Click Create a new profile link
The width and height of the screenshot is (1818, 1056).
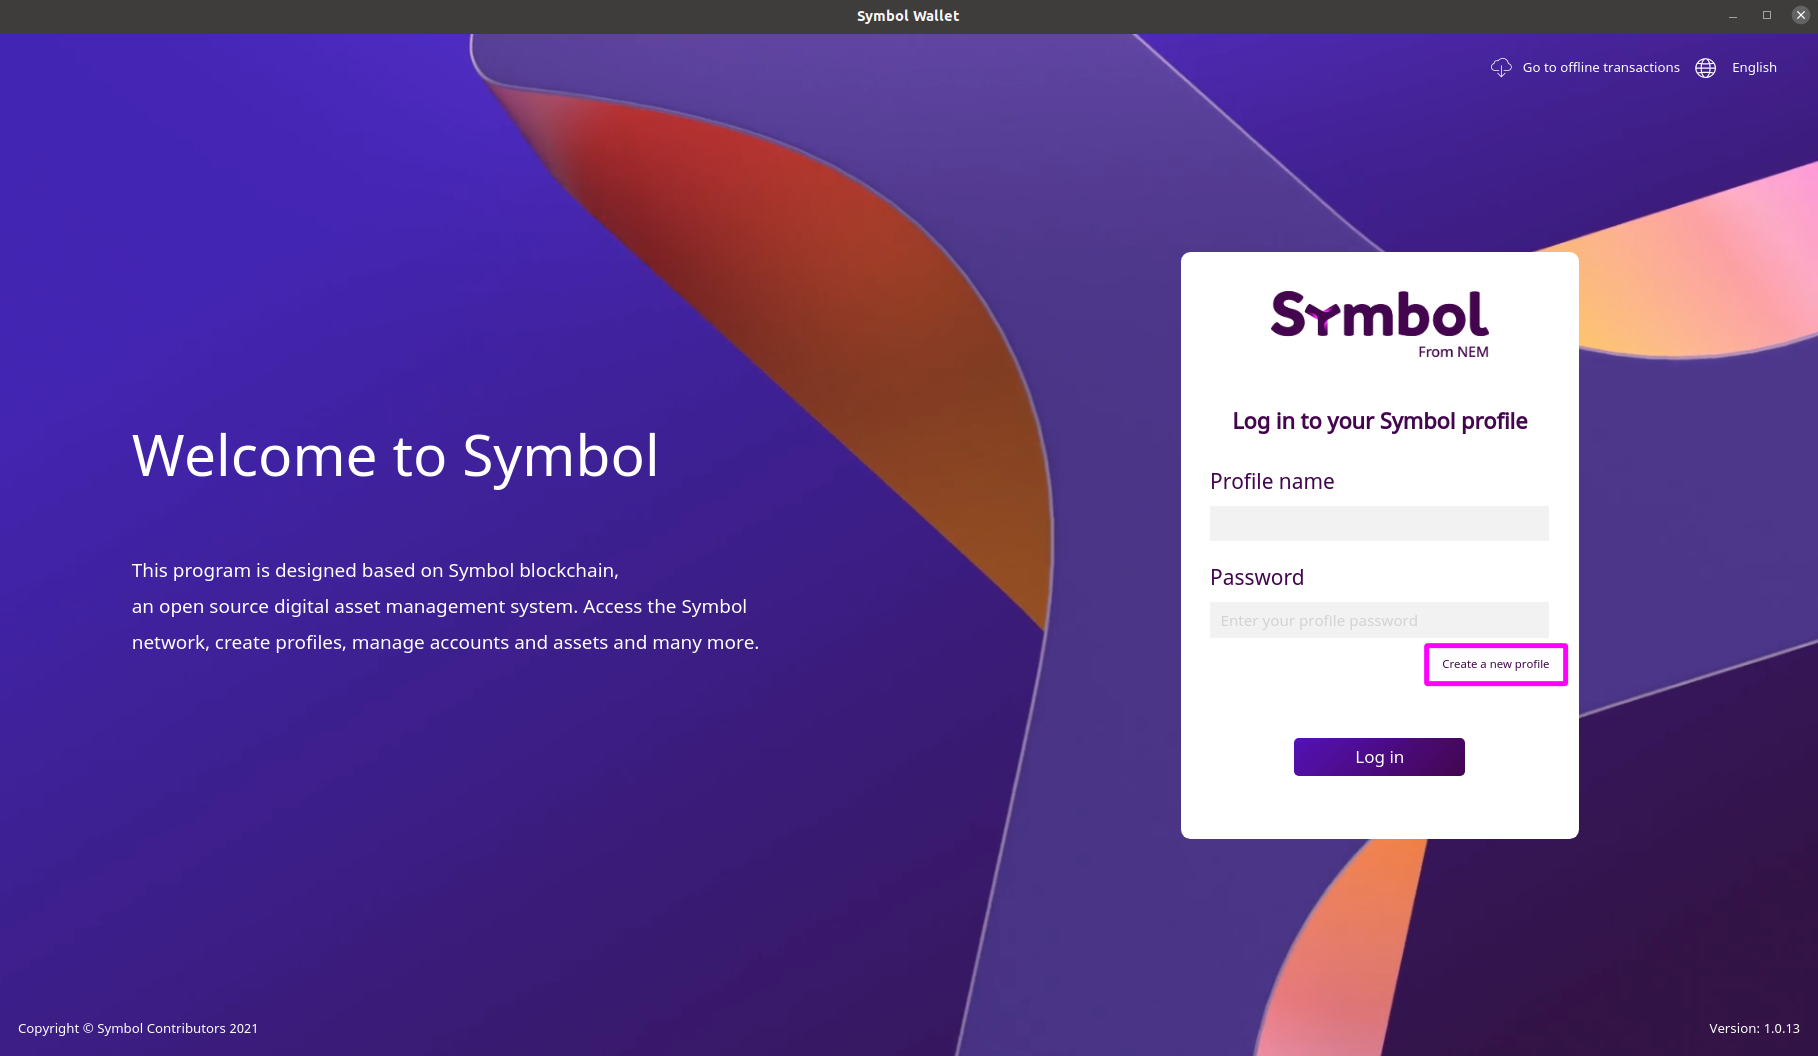pos(1495,664)
